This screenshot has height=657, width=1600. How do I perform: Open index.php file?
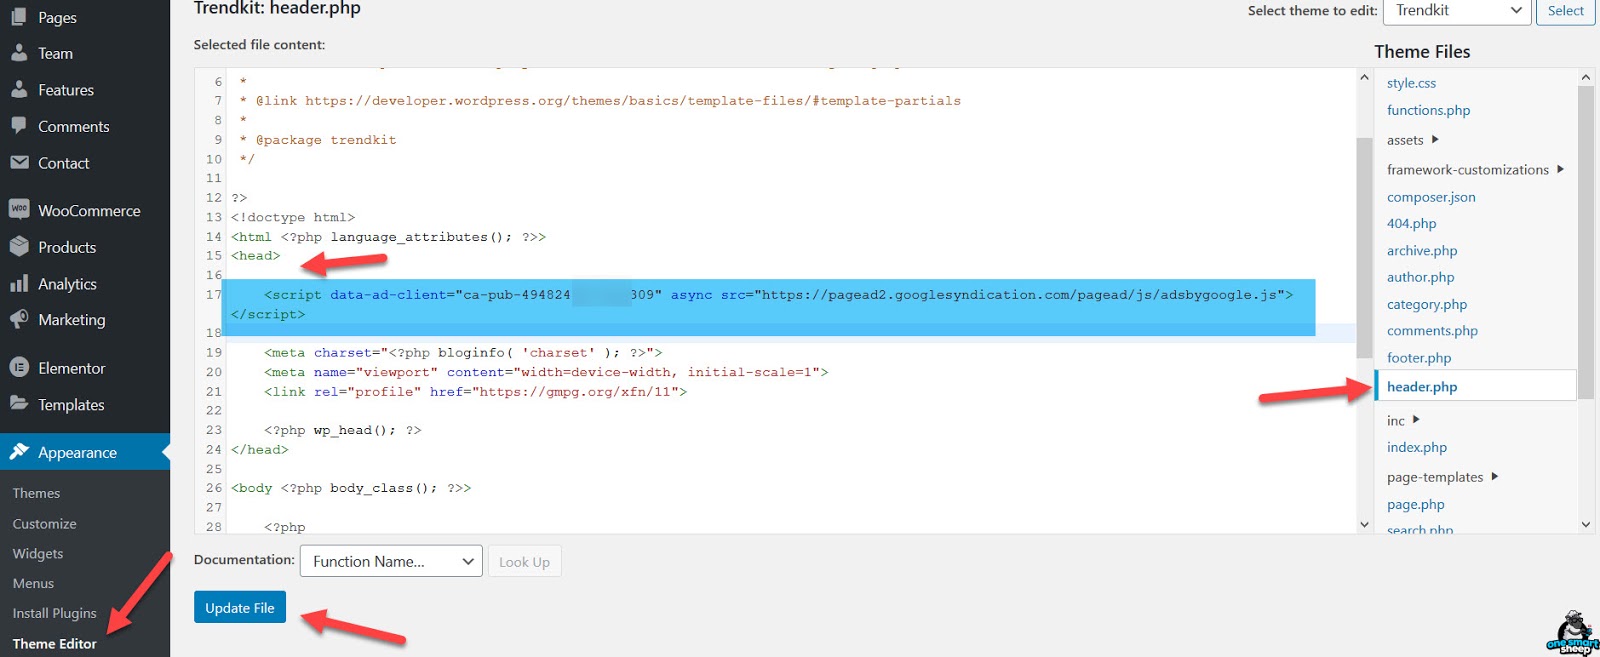[x=1417, y=447]
